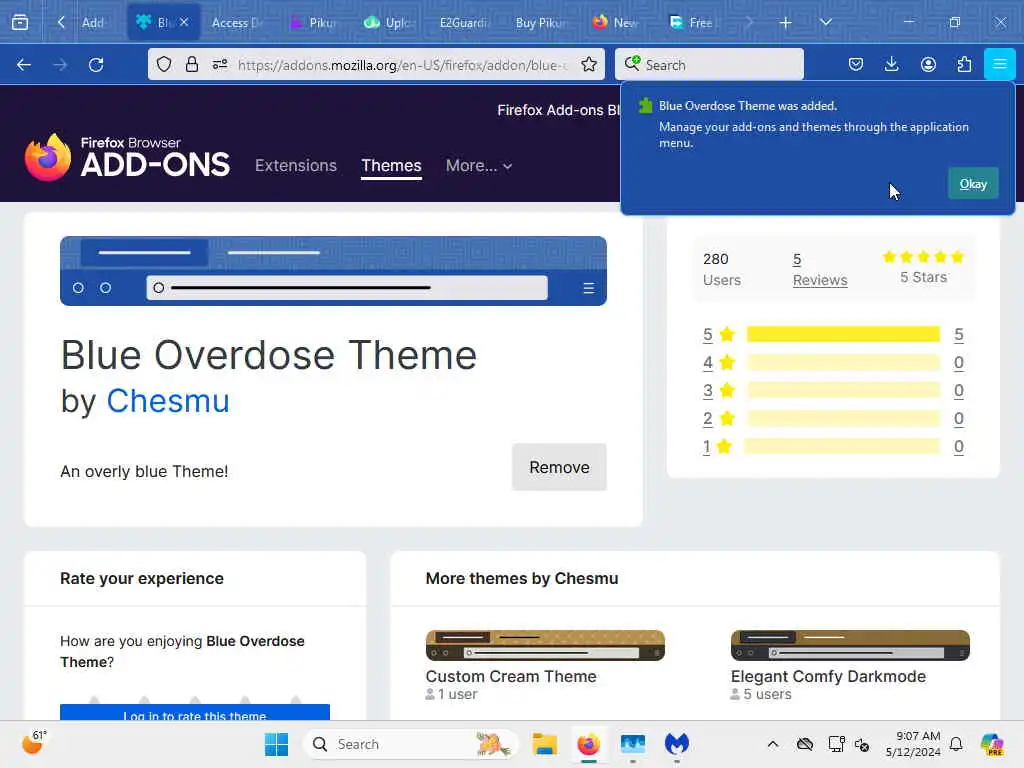Open the Pocket save icon
The image size is (1024, 768).
point(856,64)
